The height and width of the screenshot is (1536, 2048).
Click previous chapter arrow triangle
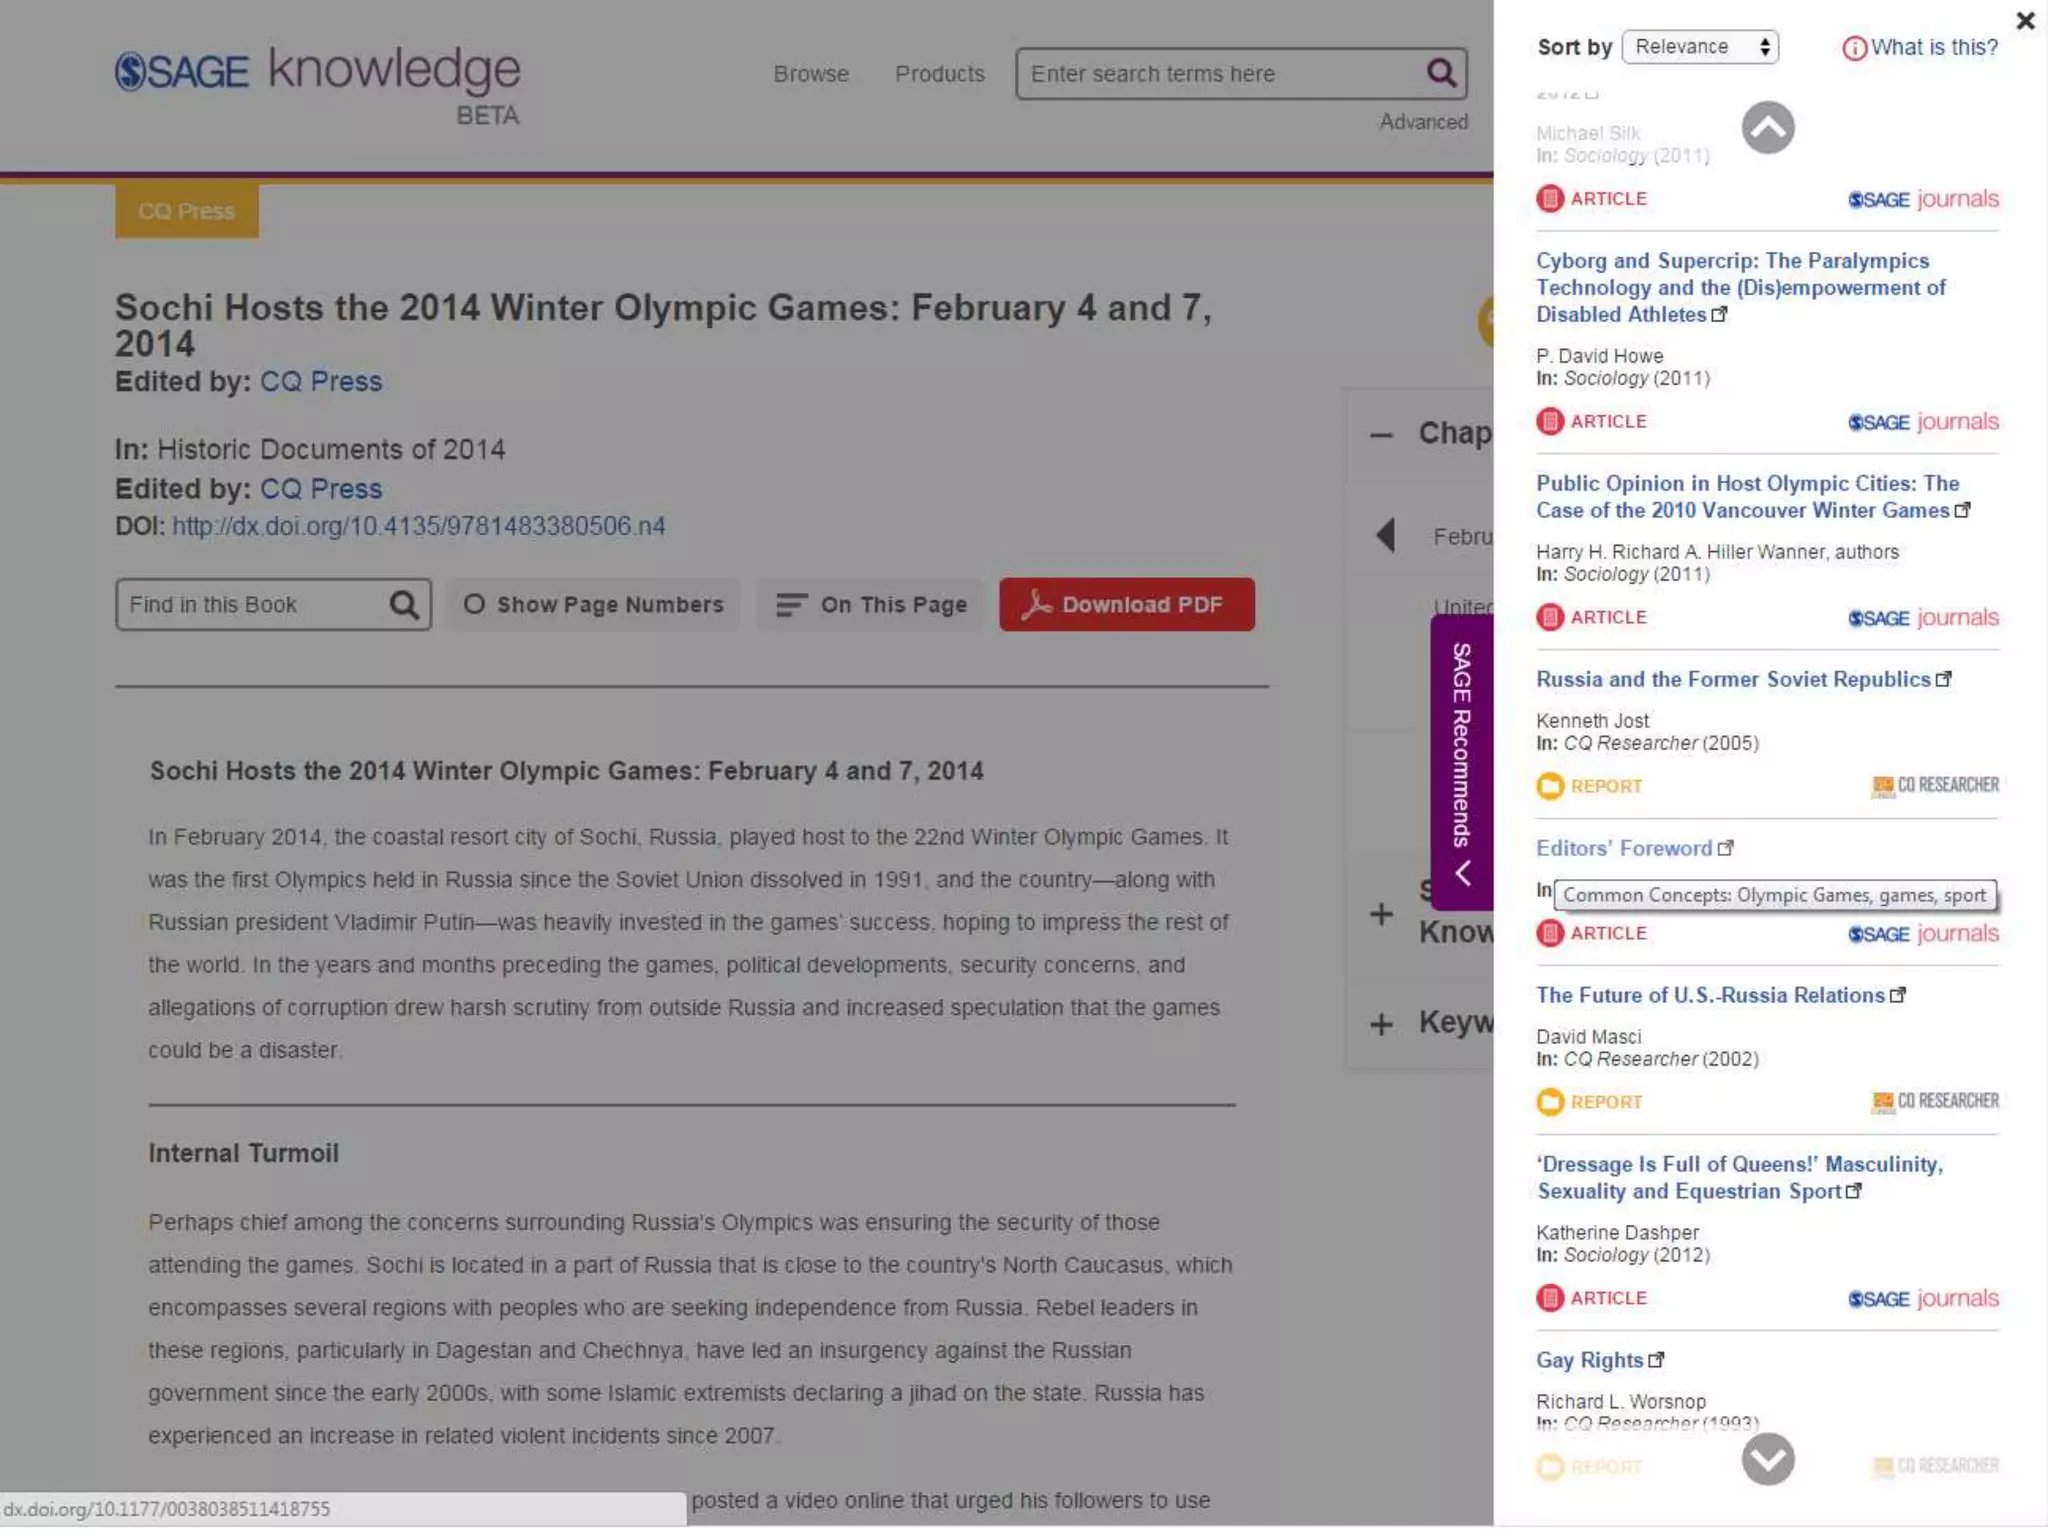[1385, 536]
